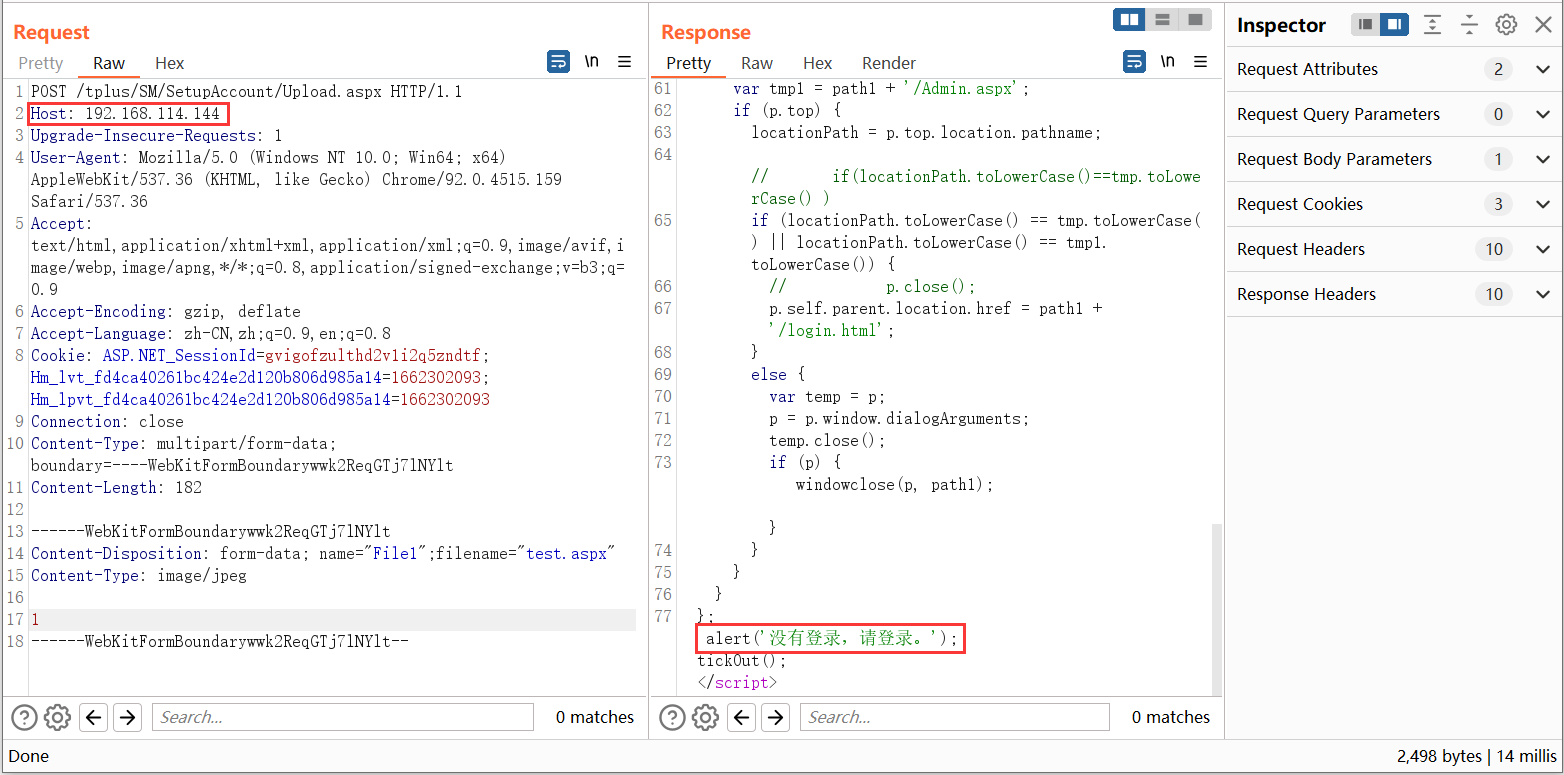Click the ASP.NET_SessionId cookie line
Screen dimensions: 1564x775
[260, 355]
